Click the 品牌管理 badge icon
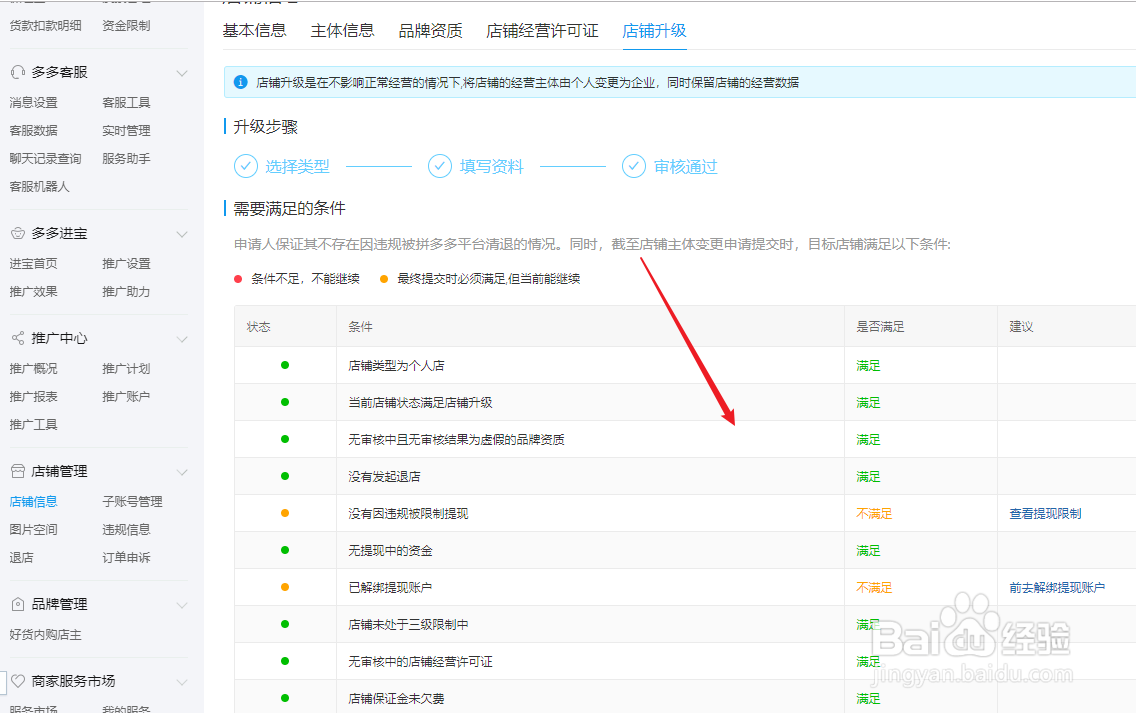 pos(18,604)
